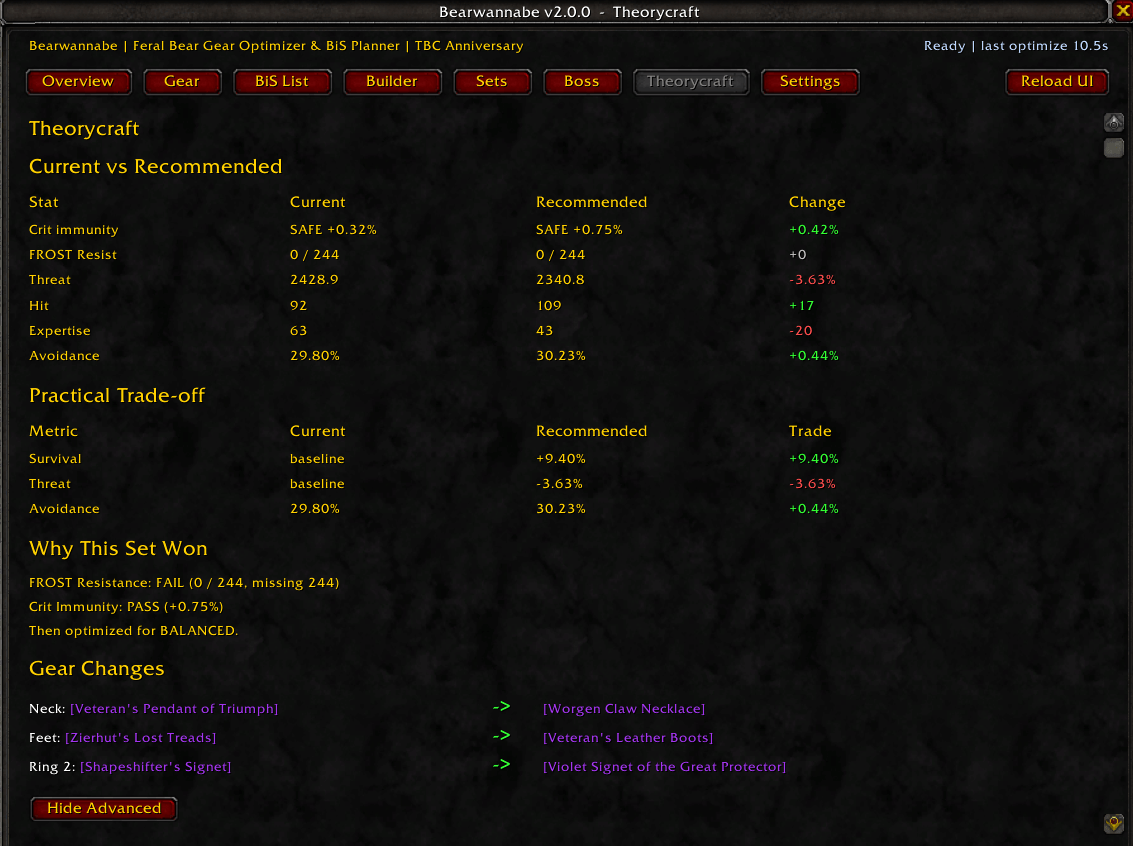Click the Survival trade value +9.40%
Viewport: 1133px width, 846px height.
click(x=814, y=459)
